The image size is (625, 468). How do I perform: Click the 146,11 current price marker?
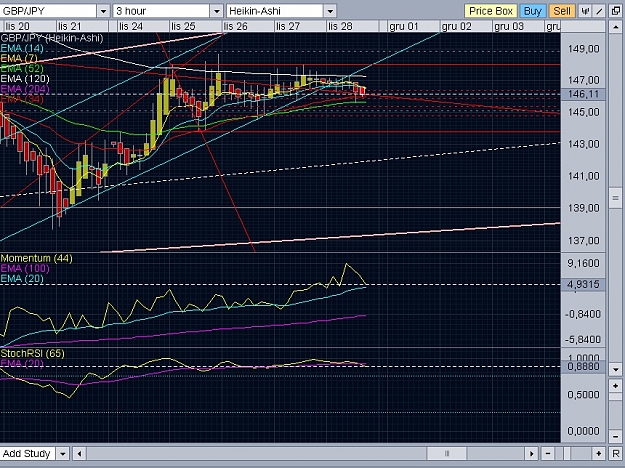pos(583,94)
